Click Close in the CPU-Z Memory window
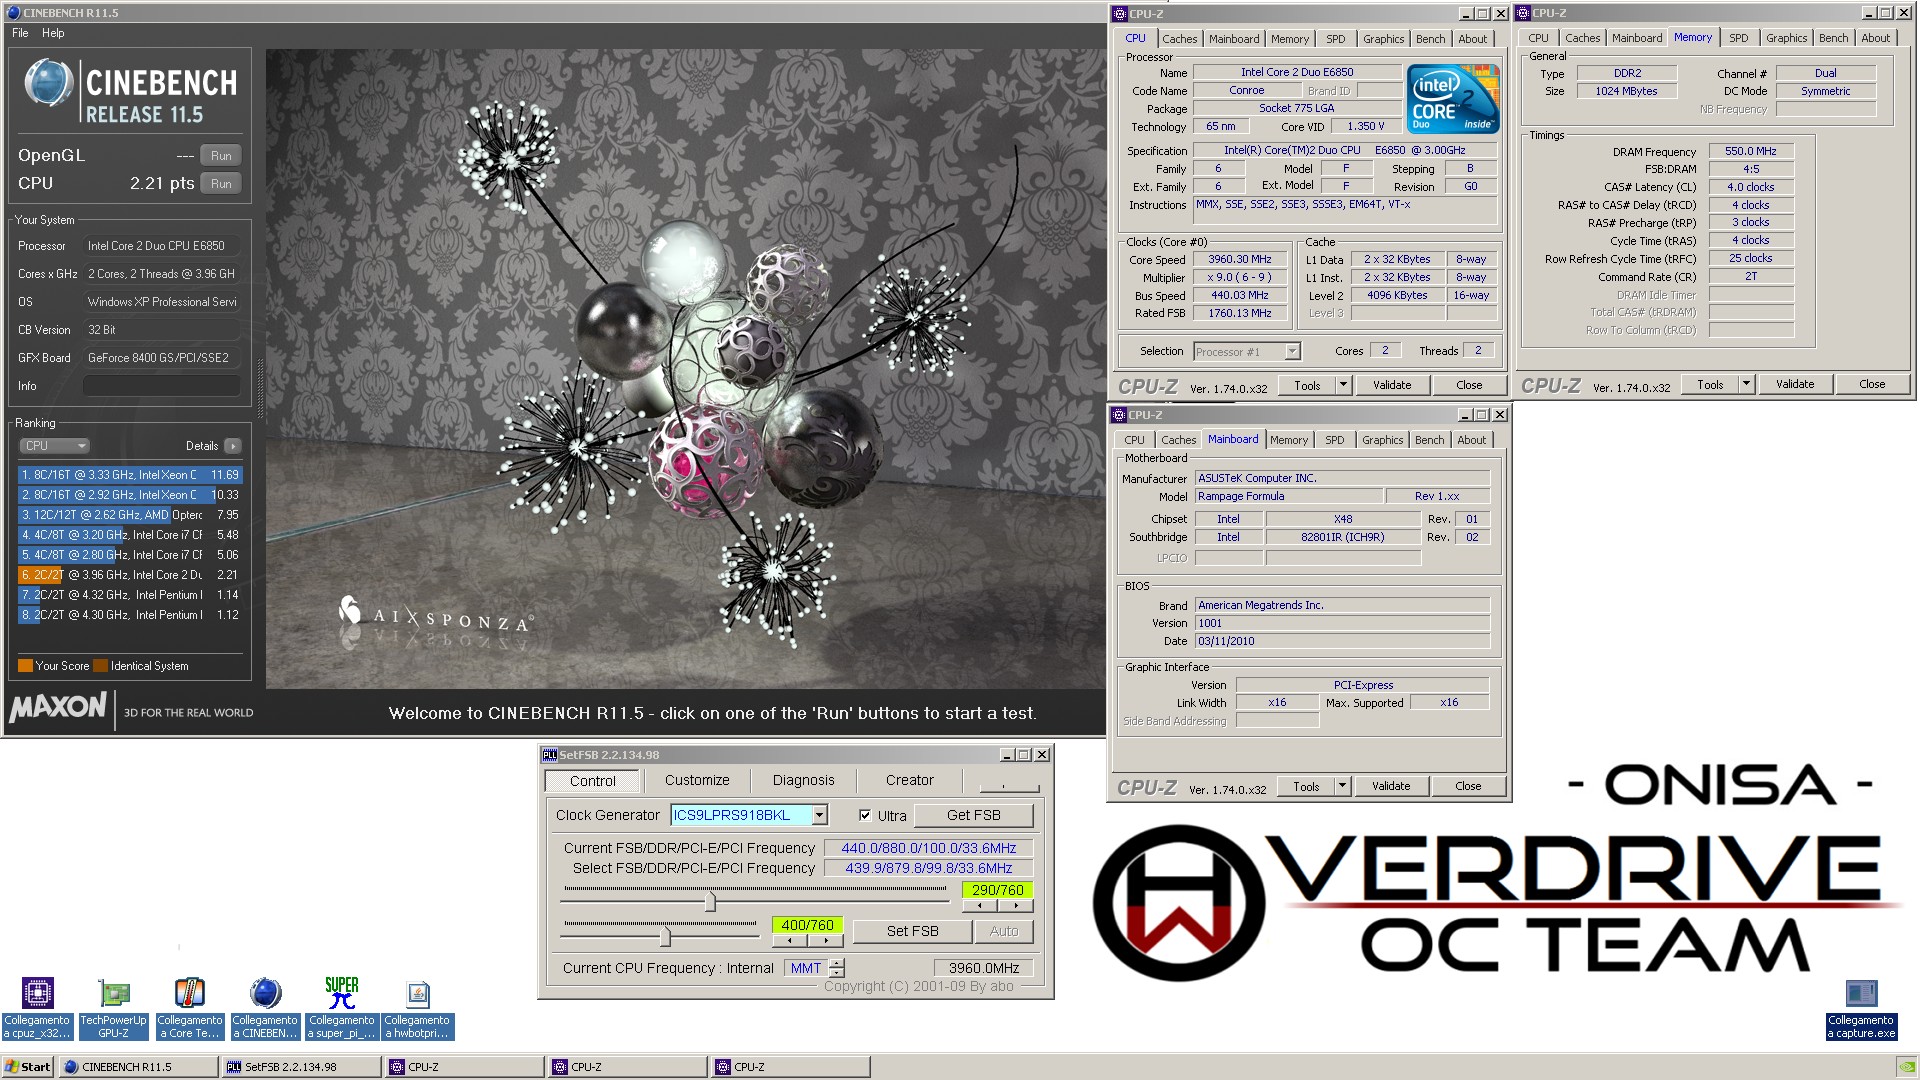The width and height of the screenshot is (1920, 1080). tap(1872, 384)
